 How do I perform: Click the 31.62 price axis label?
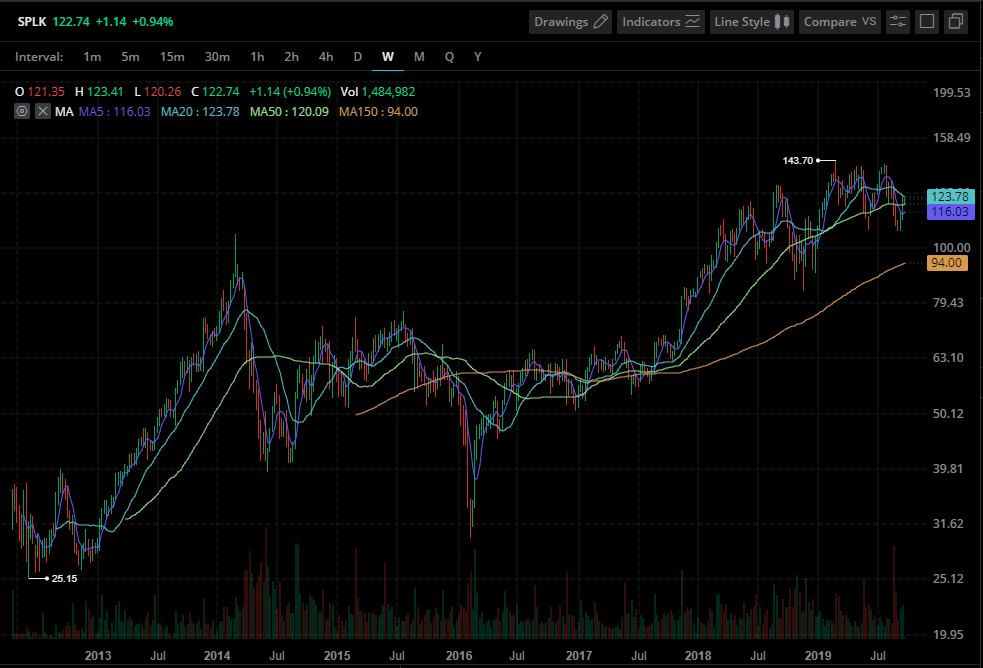[948, 524]
